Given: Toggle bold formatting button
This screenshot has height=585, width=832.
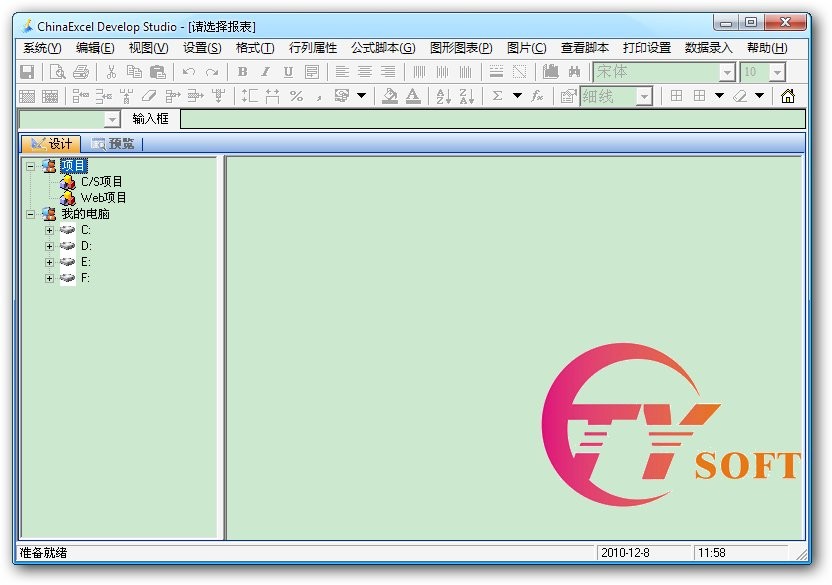Looking at the screenshot, I should click(x=242, y=72).
